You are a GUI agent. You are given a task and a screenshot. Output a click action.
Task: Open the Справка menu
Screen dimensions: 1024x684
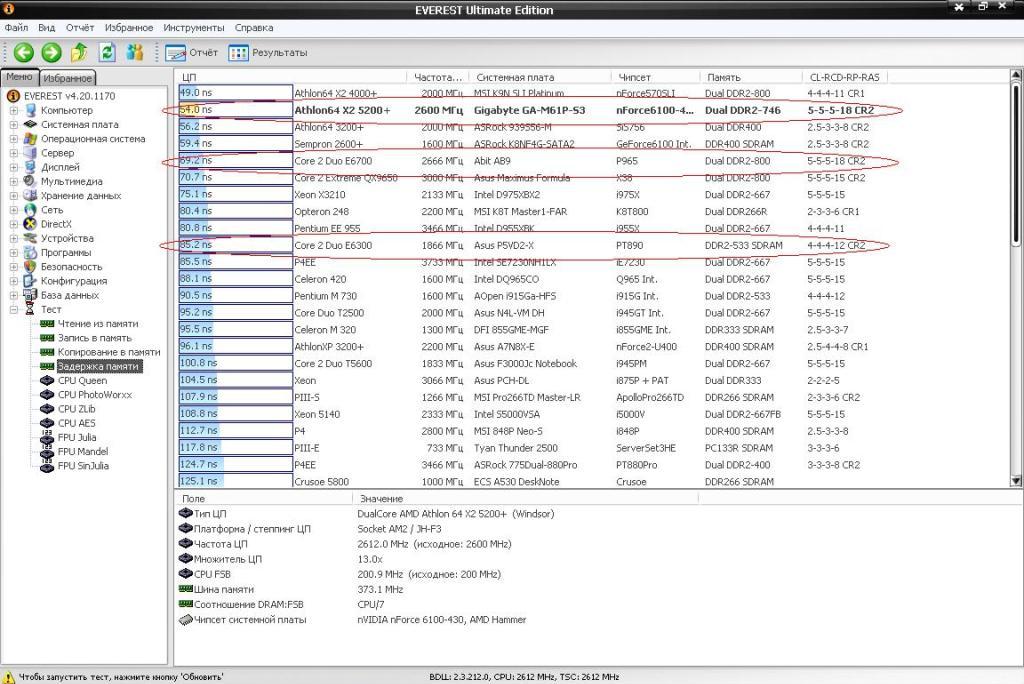click(x=254, y=27)
